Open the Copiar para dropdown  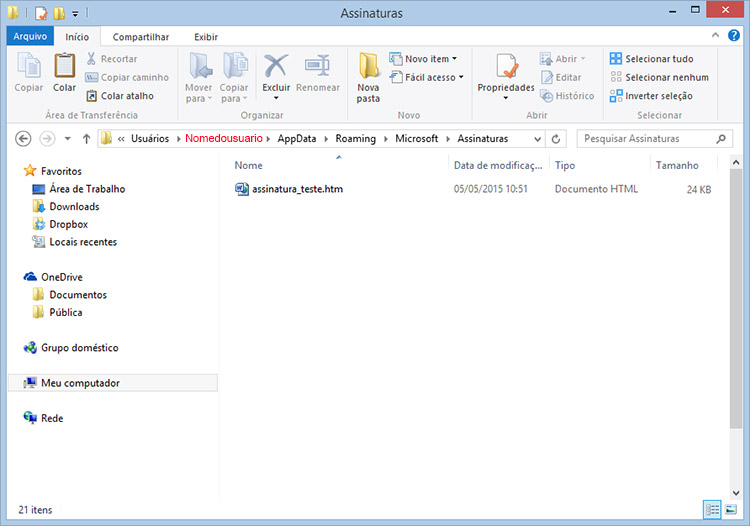click(234, 77)
